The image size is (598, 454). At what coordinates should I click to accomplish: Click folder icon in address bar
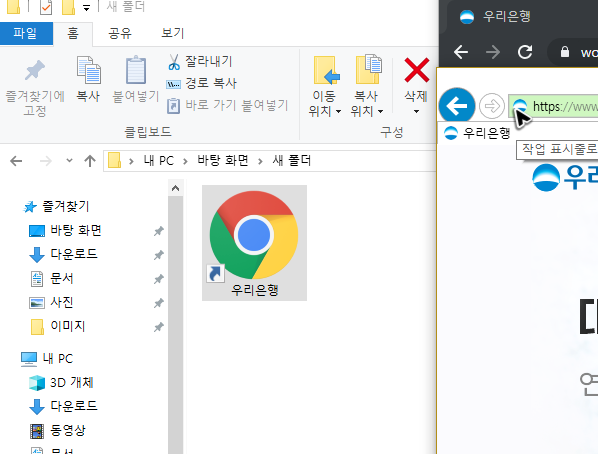114,161
